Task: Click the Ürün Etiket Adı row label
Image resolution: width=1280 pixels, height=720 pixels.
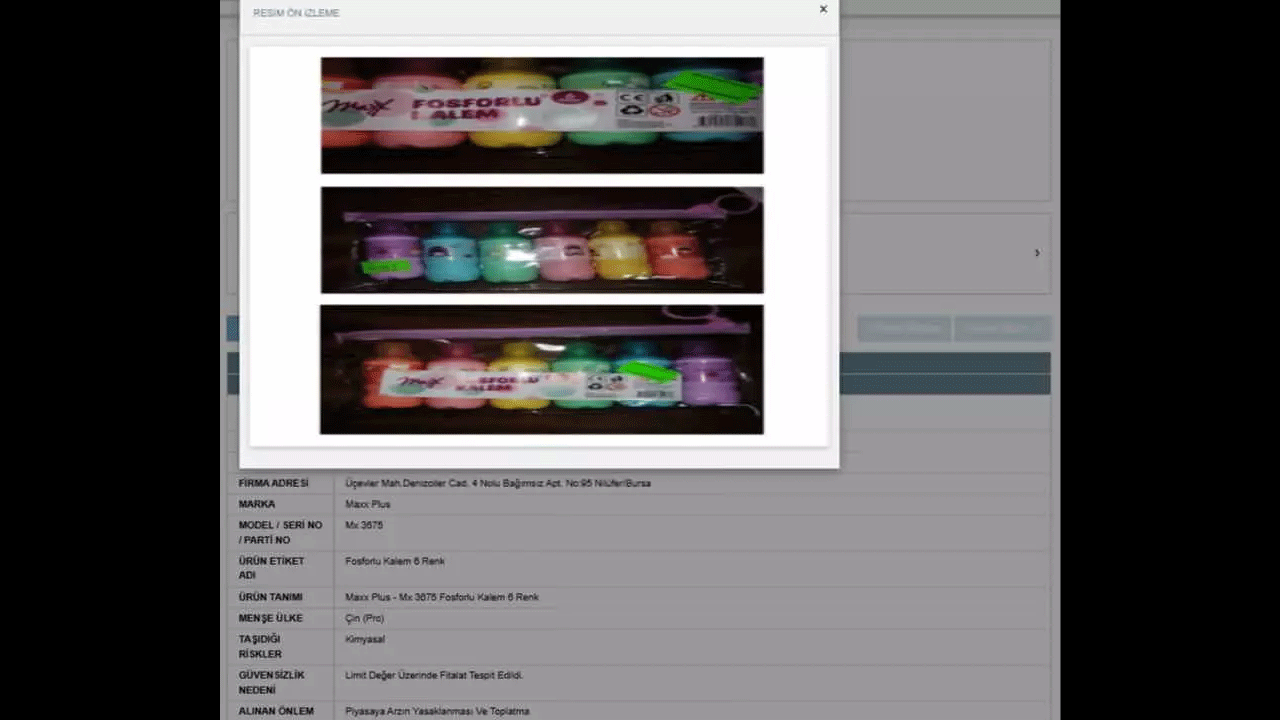Action: pyautogui.click(x=271, y=568)
